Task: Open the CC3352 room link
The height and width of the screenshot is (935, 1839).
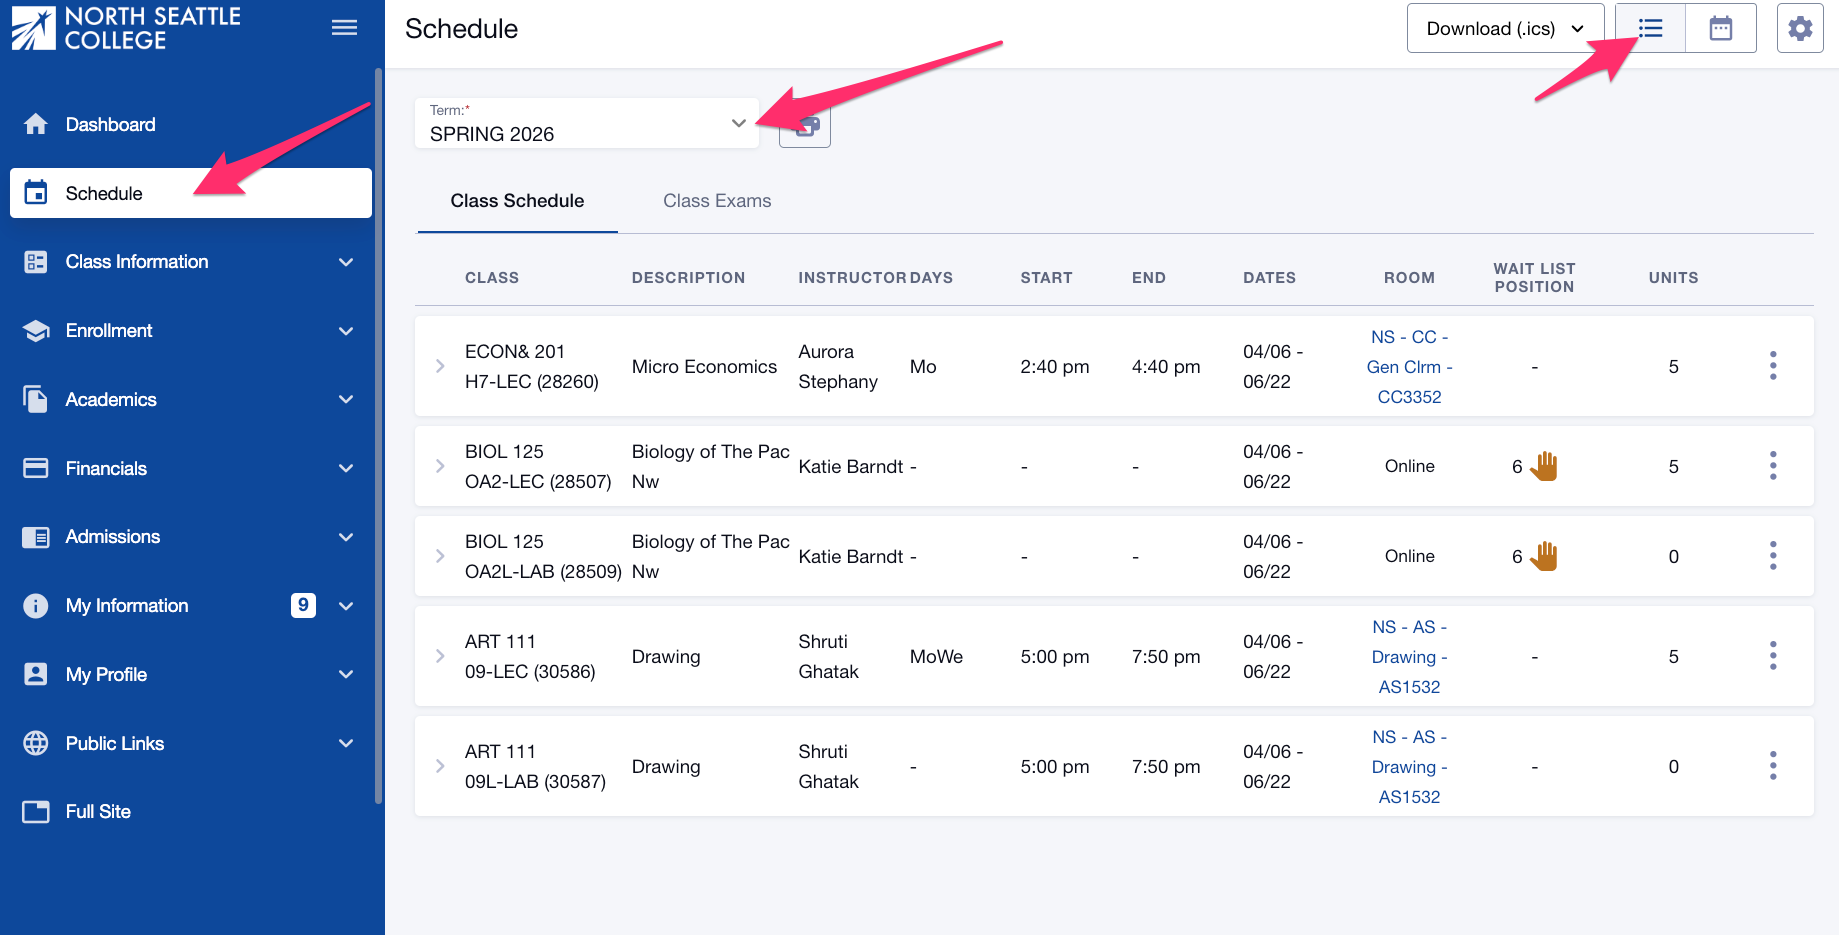Action: point(1409,396)
